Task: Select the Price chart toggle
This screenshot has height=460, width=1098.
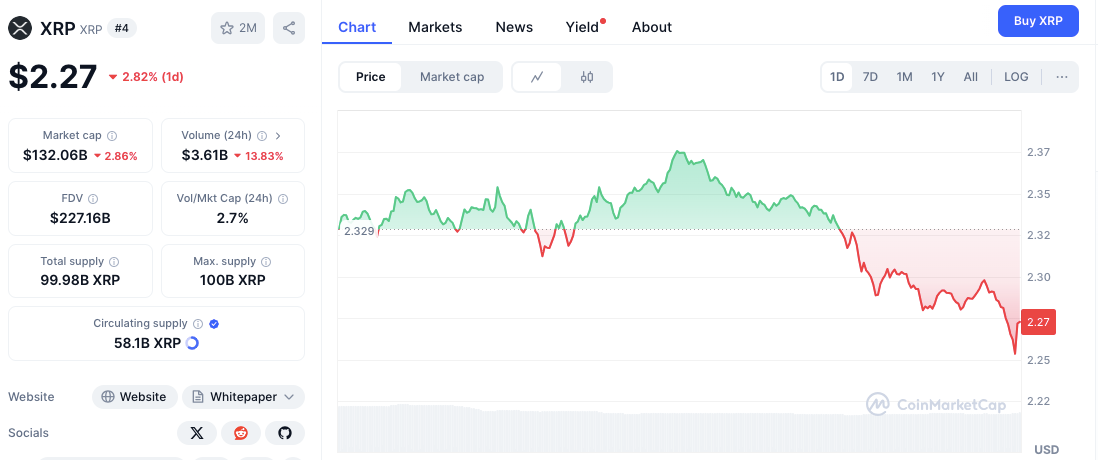Action: point(370,77)
